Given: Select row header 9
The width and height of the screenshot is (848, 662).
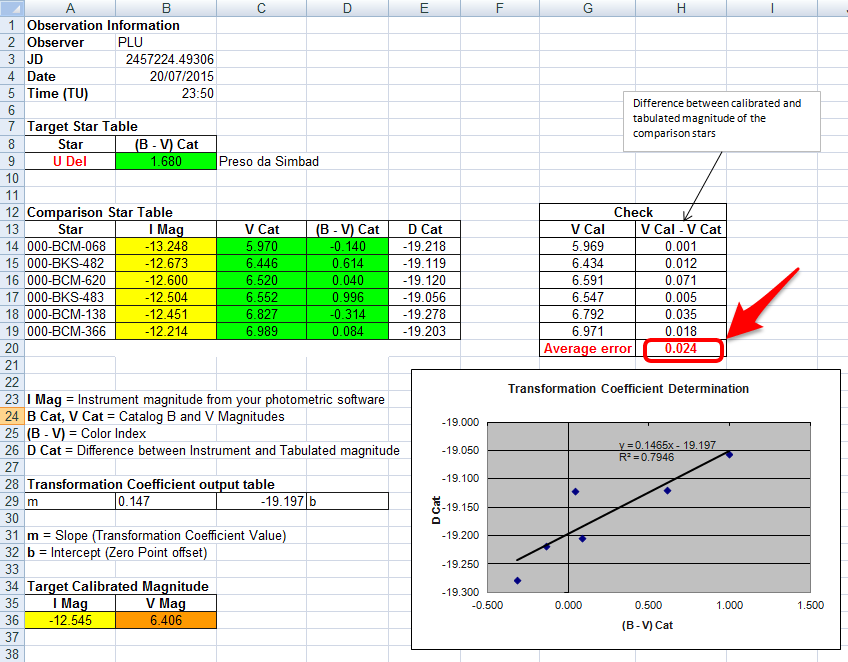Looking at the screenshot, I should (10, 161).
